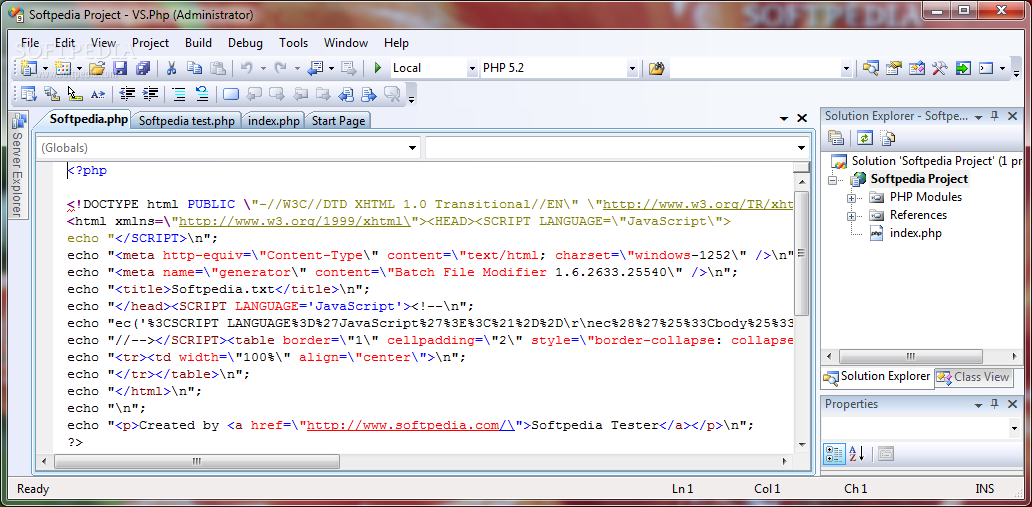
Task: Open Solution Explorer from toolbar icon
Action: pos(871,68)
